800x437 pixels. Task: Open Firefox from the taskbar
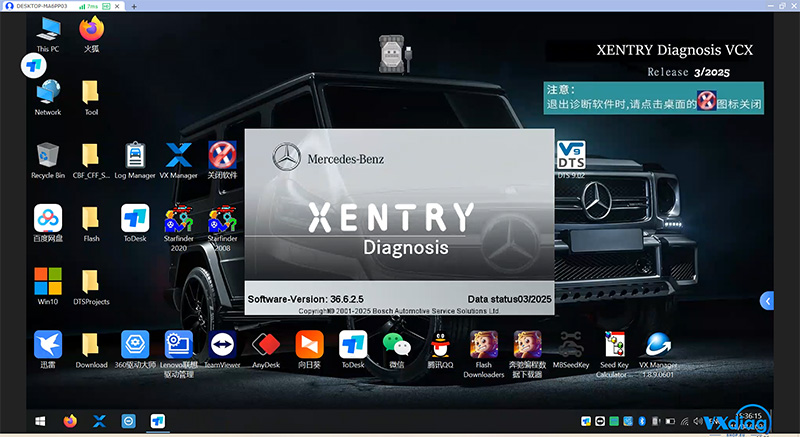[70, 421]
